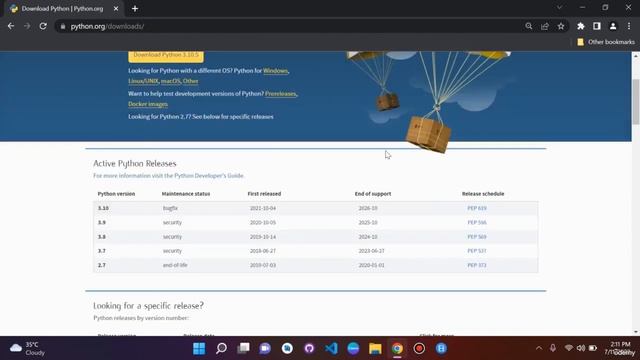Reload the python.org page
This screenshot has width=640, height=360.
click(x=43, y=26)
